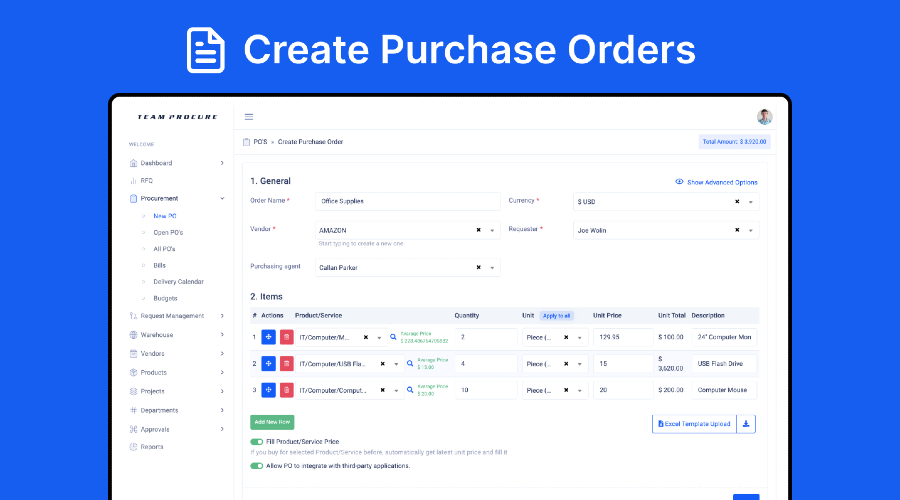
Task: Toggle Fill Product/Service Price switch
Action: coord(257,442)
